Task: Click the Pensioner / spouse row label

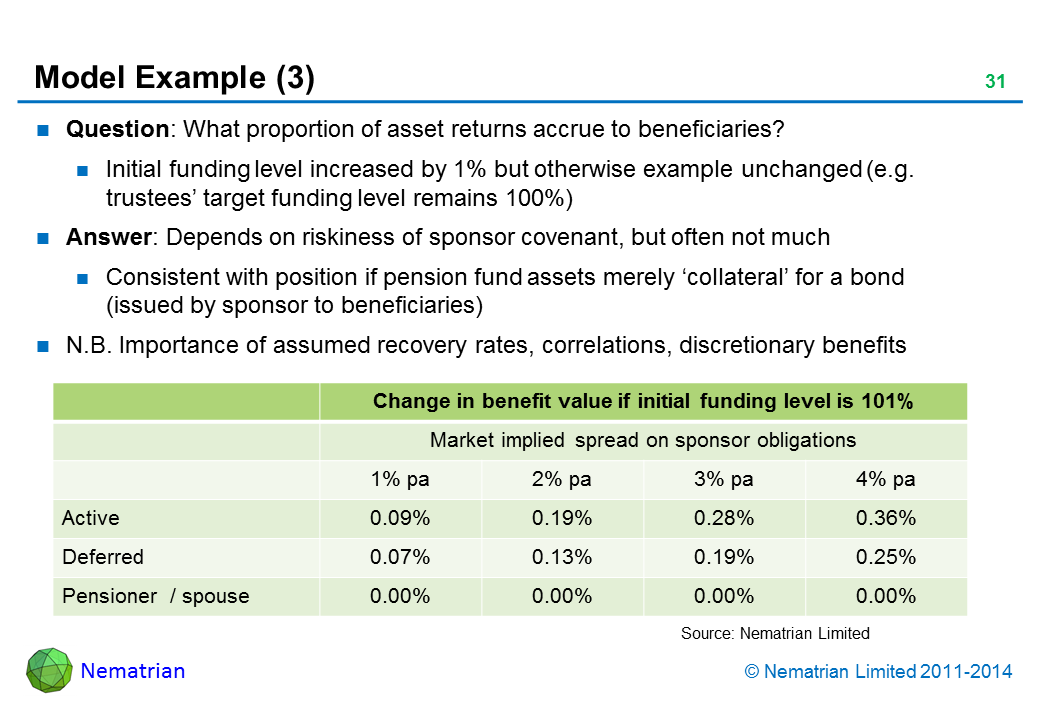Action: click(155, 597)
